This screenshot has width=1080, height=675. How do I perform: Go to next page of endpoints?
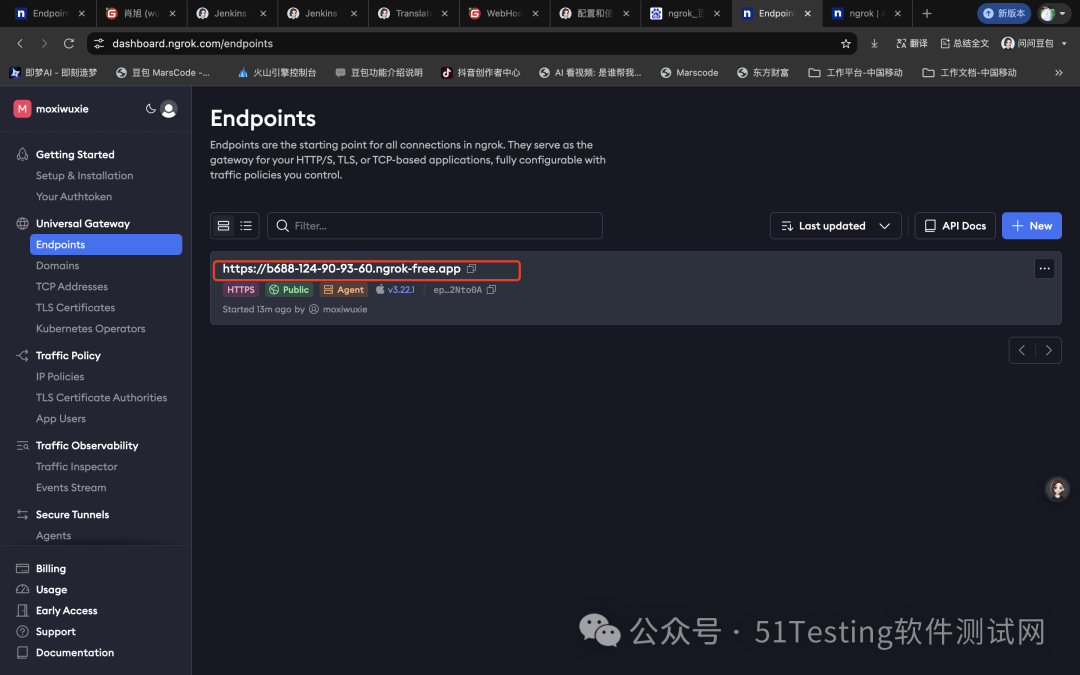1048,351
